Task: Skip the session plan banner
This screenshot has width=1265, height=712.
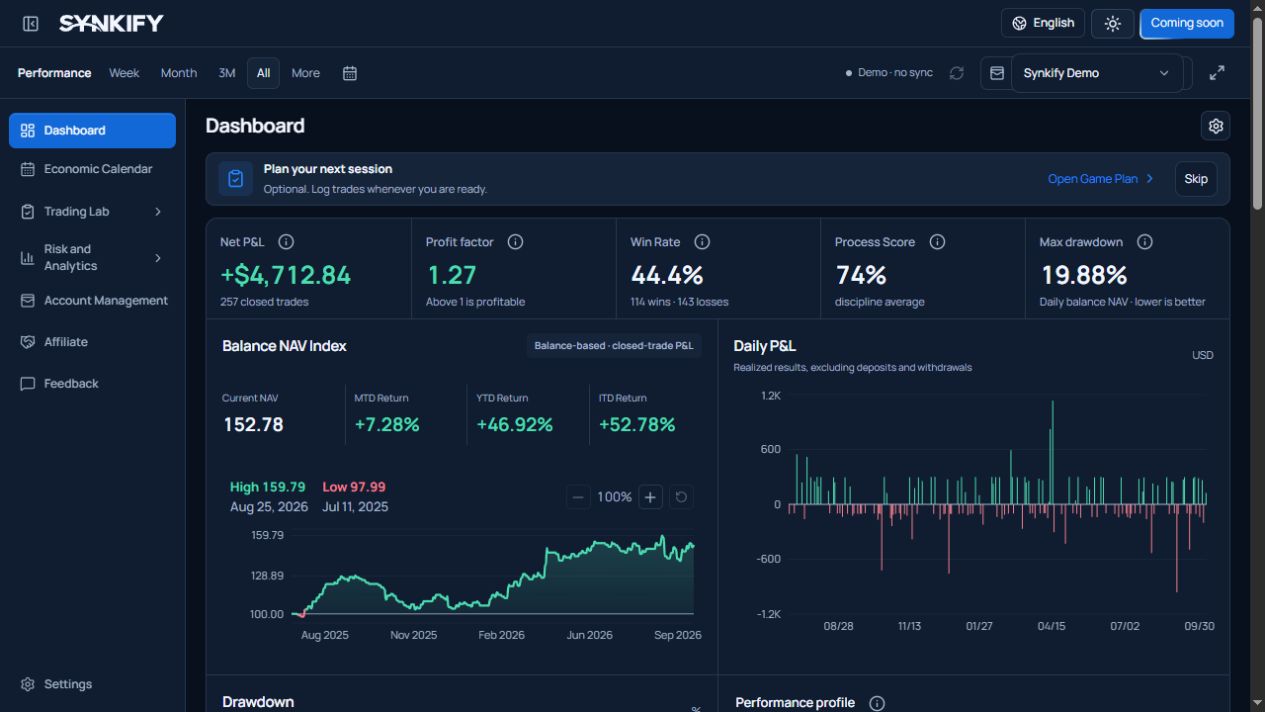Action: pos(1196,179)
